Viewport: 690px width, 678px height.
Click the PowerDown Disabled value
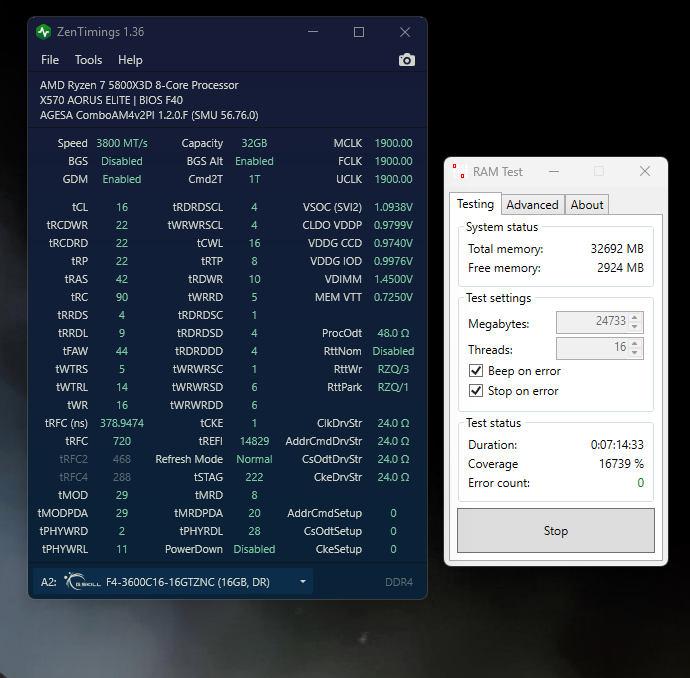(x=254, y=550)
